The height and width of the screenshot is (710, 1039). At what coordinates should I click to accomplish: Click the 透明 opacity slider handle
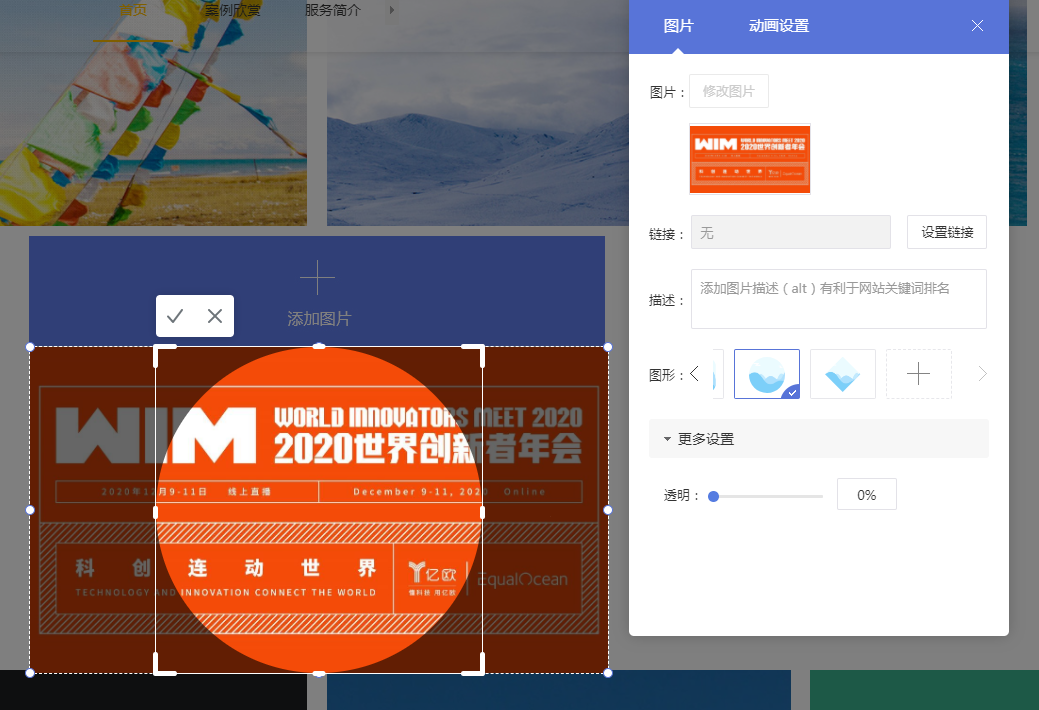714,497
